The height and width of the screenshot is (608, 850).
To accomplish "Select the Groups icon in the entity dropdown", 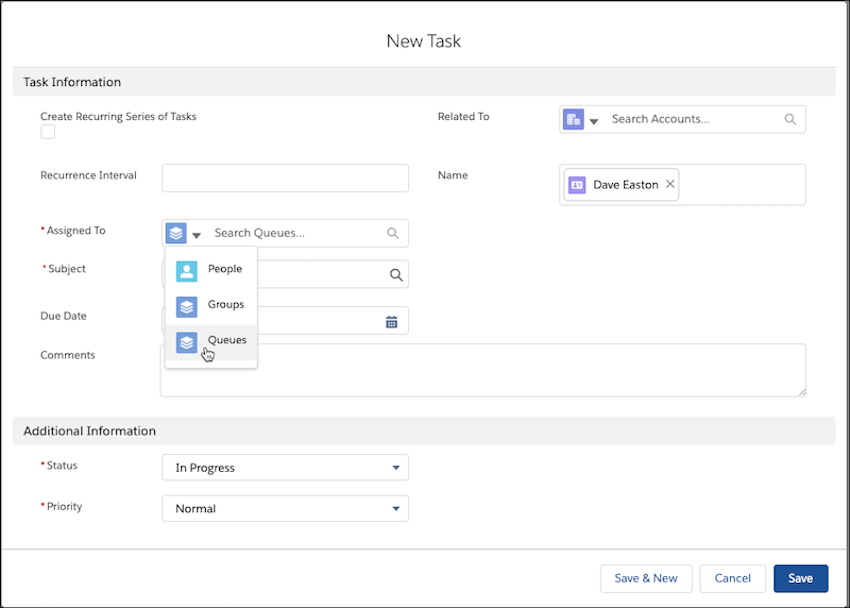I will coord(186,306).
